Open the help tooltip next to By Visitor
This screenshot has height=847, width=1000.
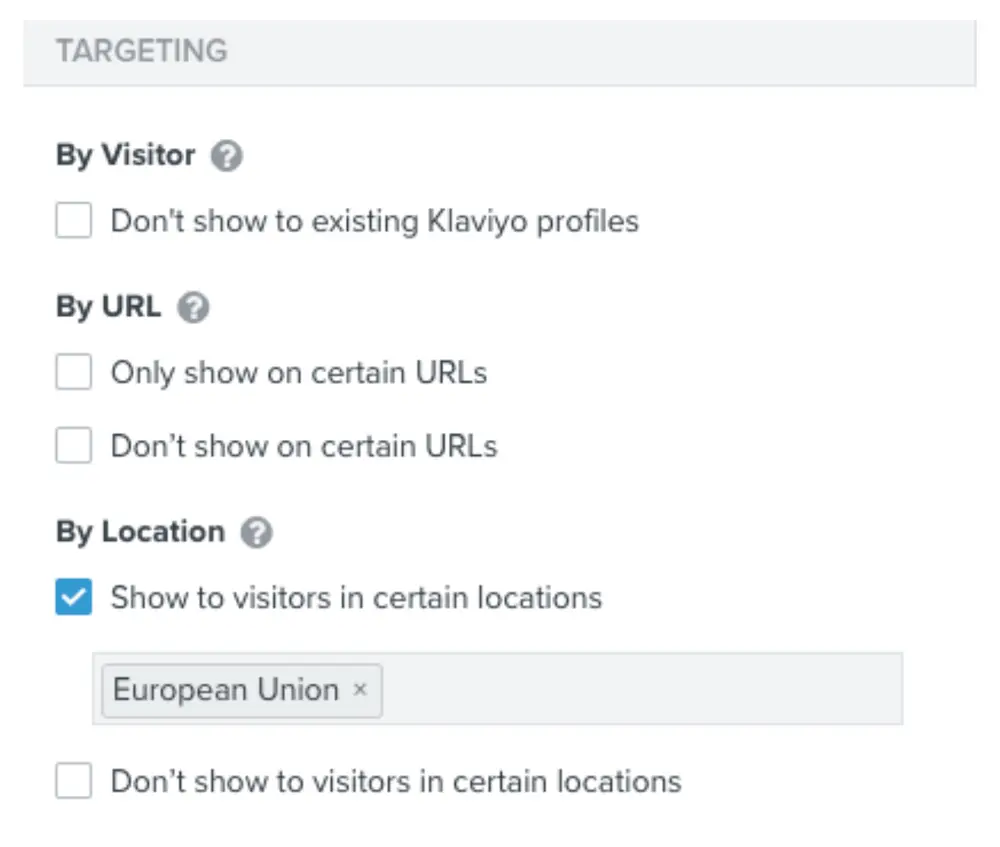pos(227,157)
